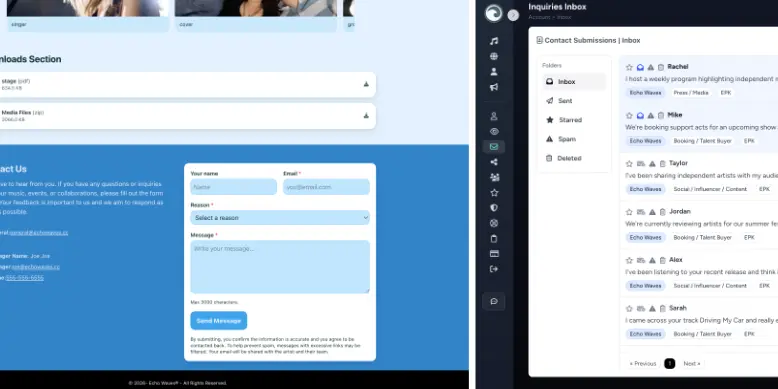This screenshot has height=389, width=778.
Task: Click the open-envelope icon on Mike's message
Action: tap(640, 115)
